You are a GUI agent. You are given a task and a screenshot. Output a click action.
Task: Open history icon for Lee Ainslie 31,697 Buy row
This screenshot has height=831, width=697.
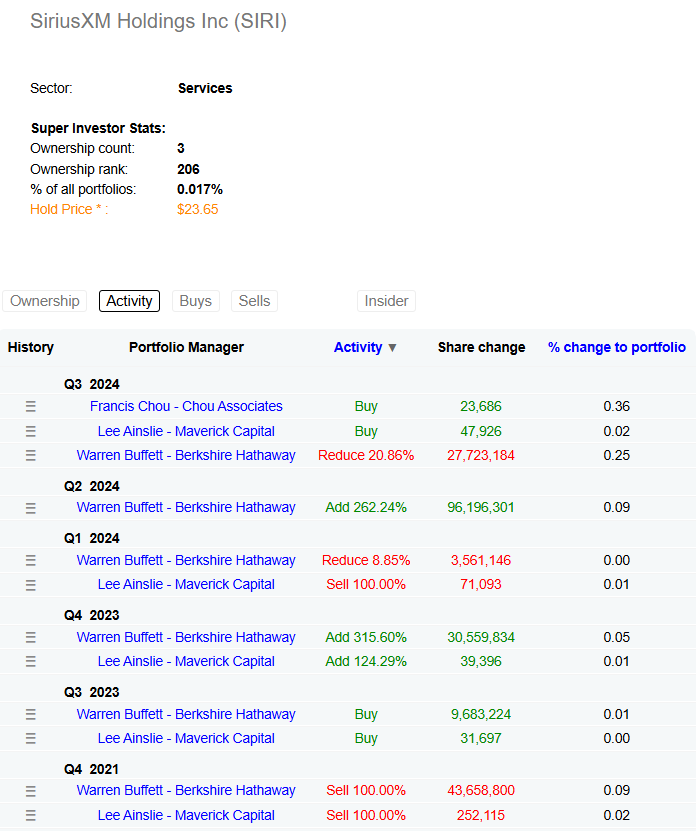[31, 738]
